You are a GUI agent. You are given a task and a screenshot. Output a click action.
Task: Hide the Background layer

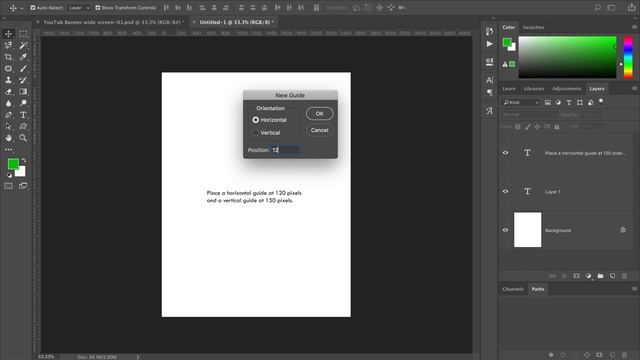pos(505,230)
